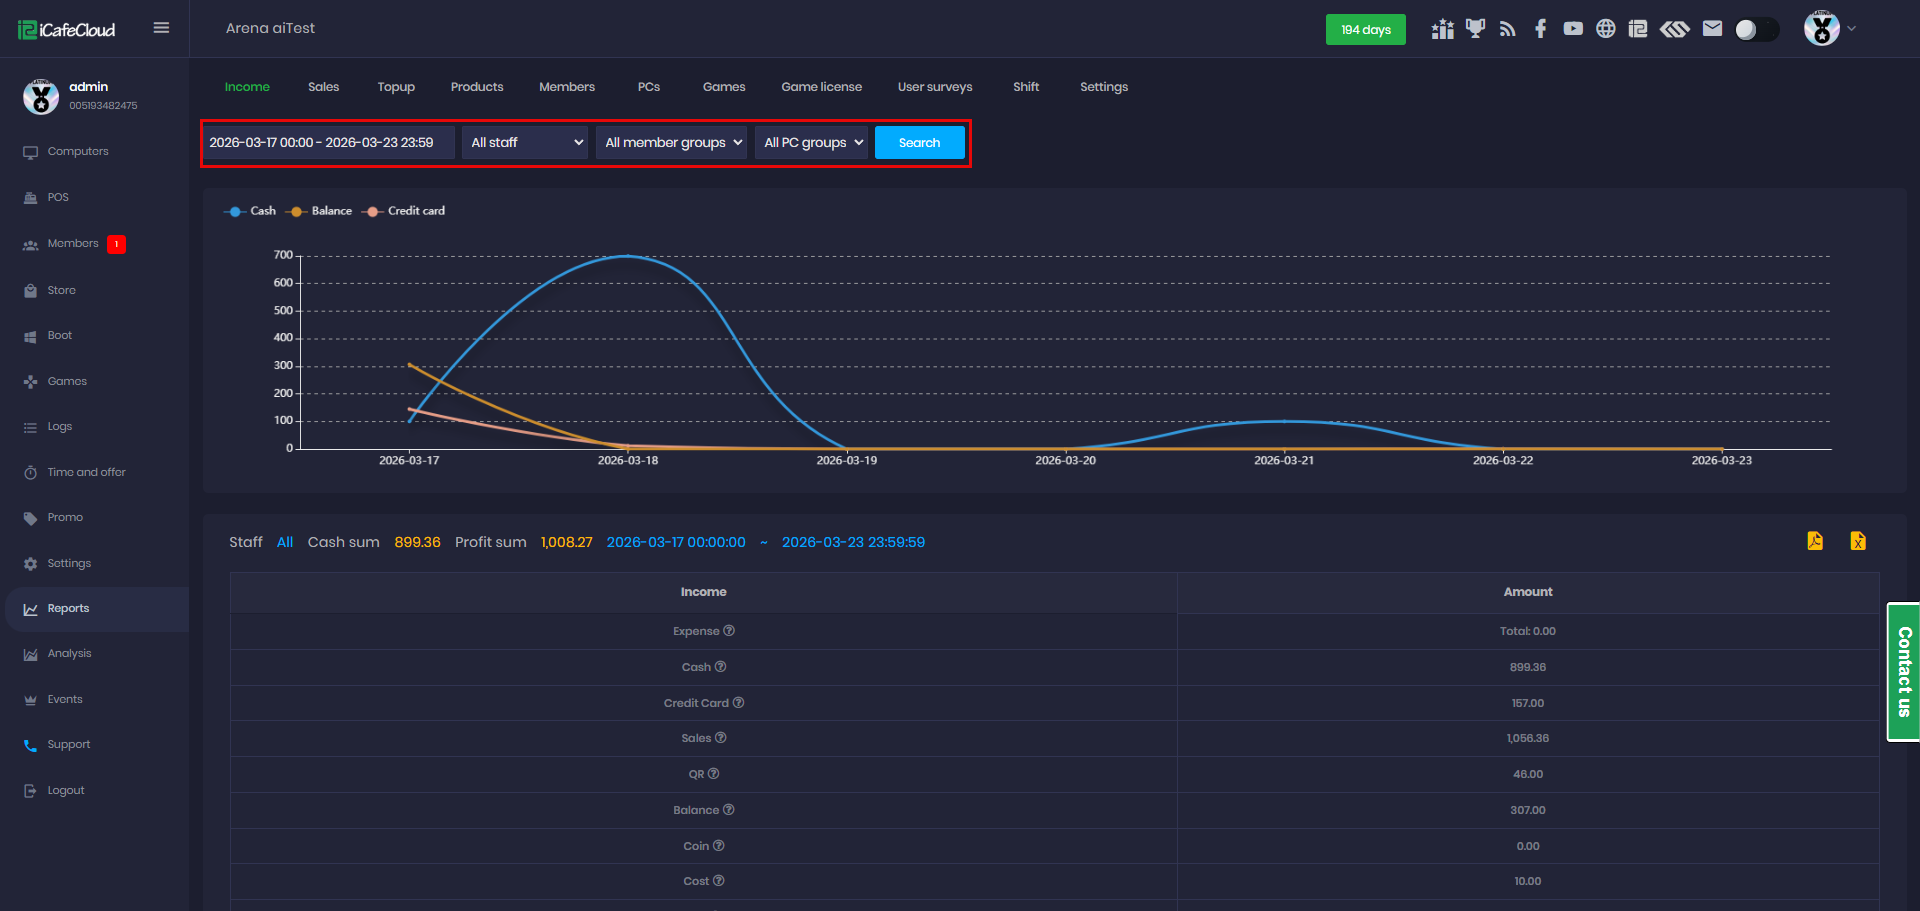The width and height of the screenshot is (1920, 911).
Task: Collapse sidebar with the hamburger menu icon
Action: click(161, 28)
